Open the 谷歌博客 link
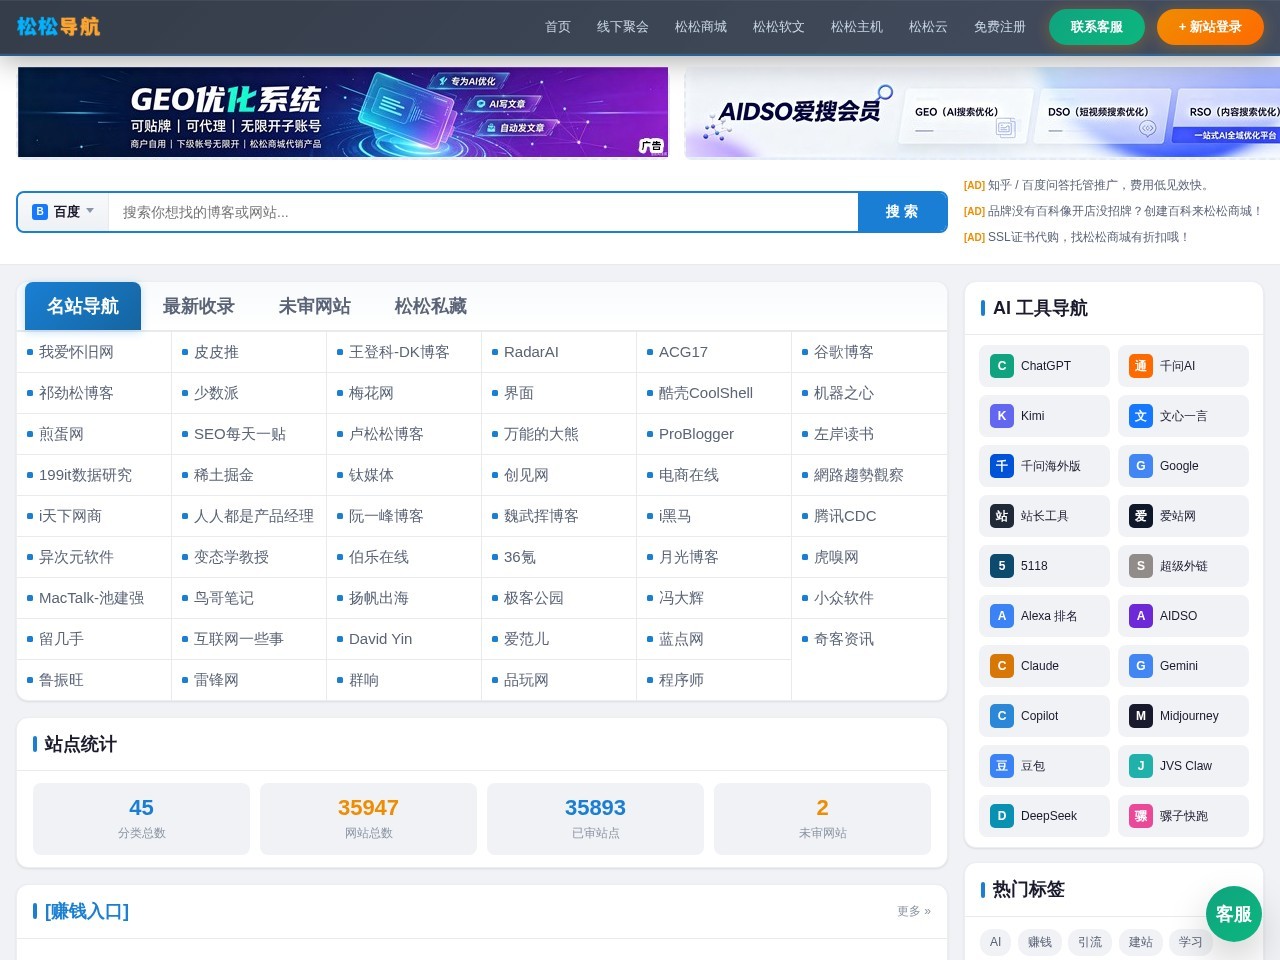 [x=844, y=352]
